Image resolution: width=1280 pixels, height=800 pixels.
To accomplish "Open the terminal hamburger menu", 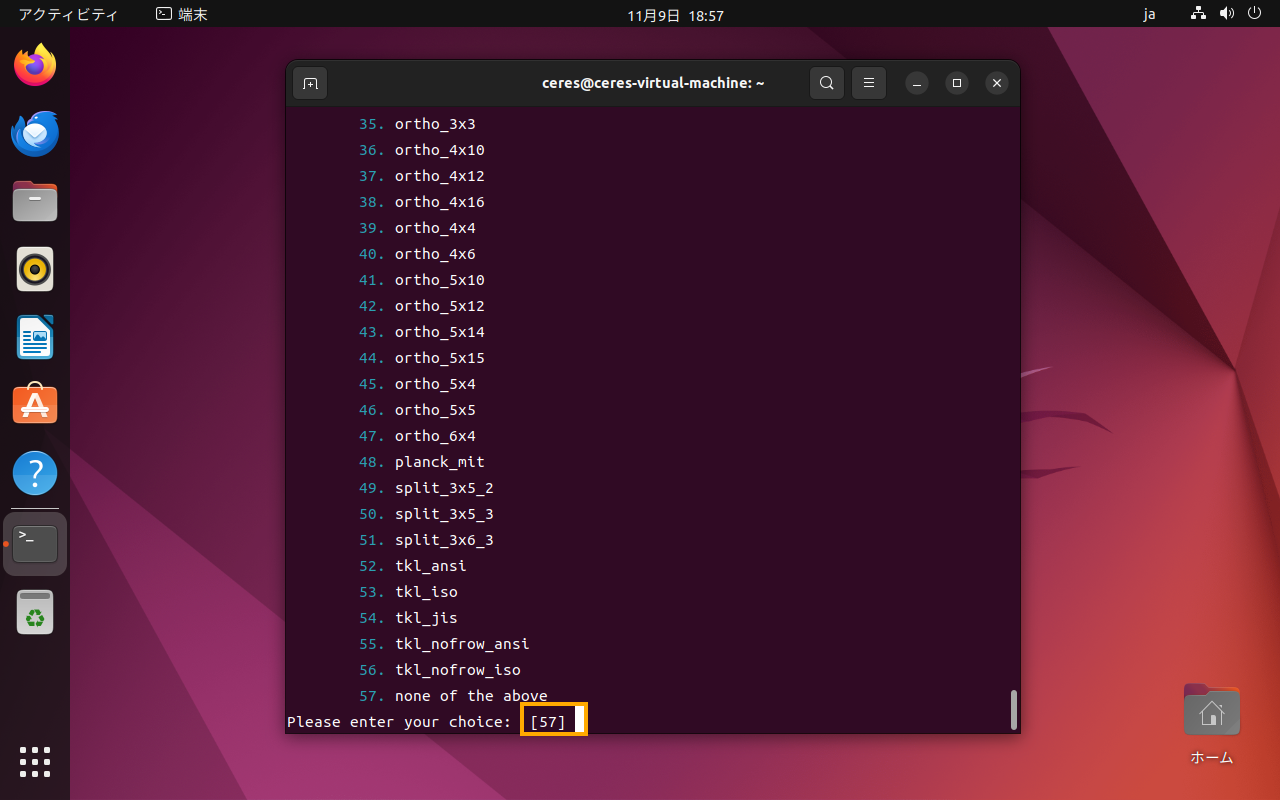I will point(869,83).
